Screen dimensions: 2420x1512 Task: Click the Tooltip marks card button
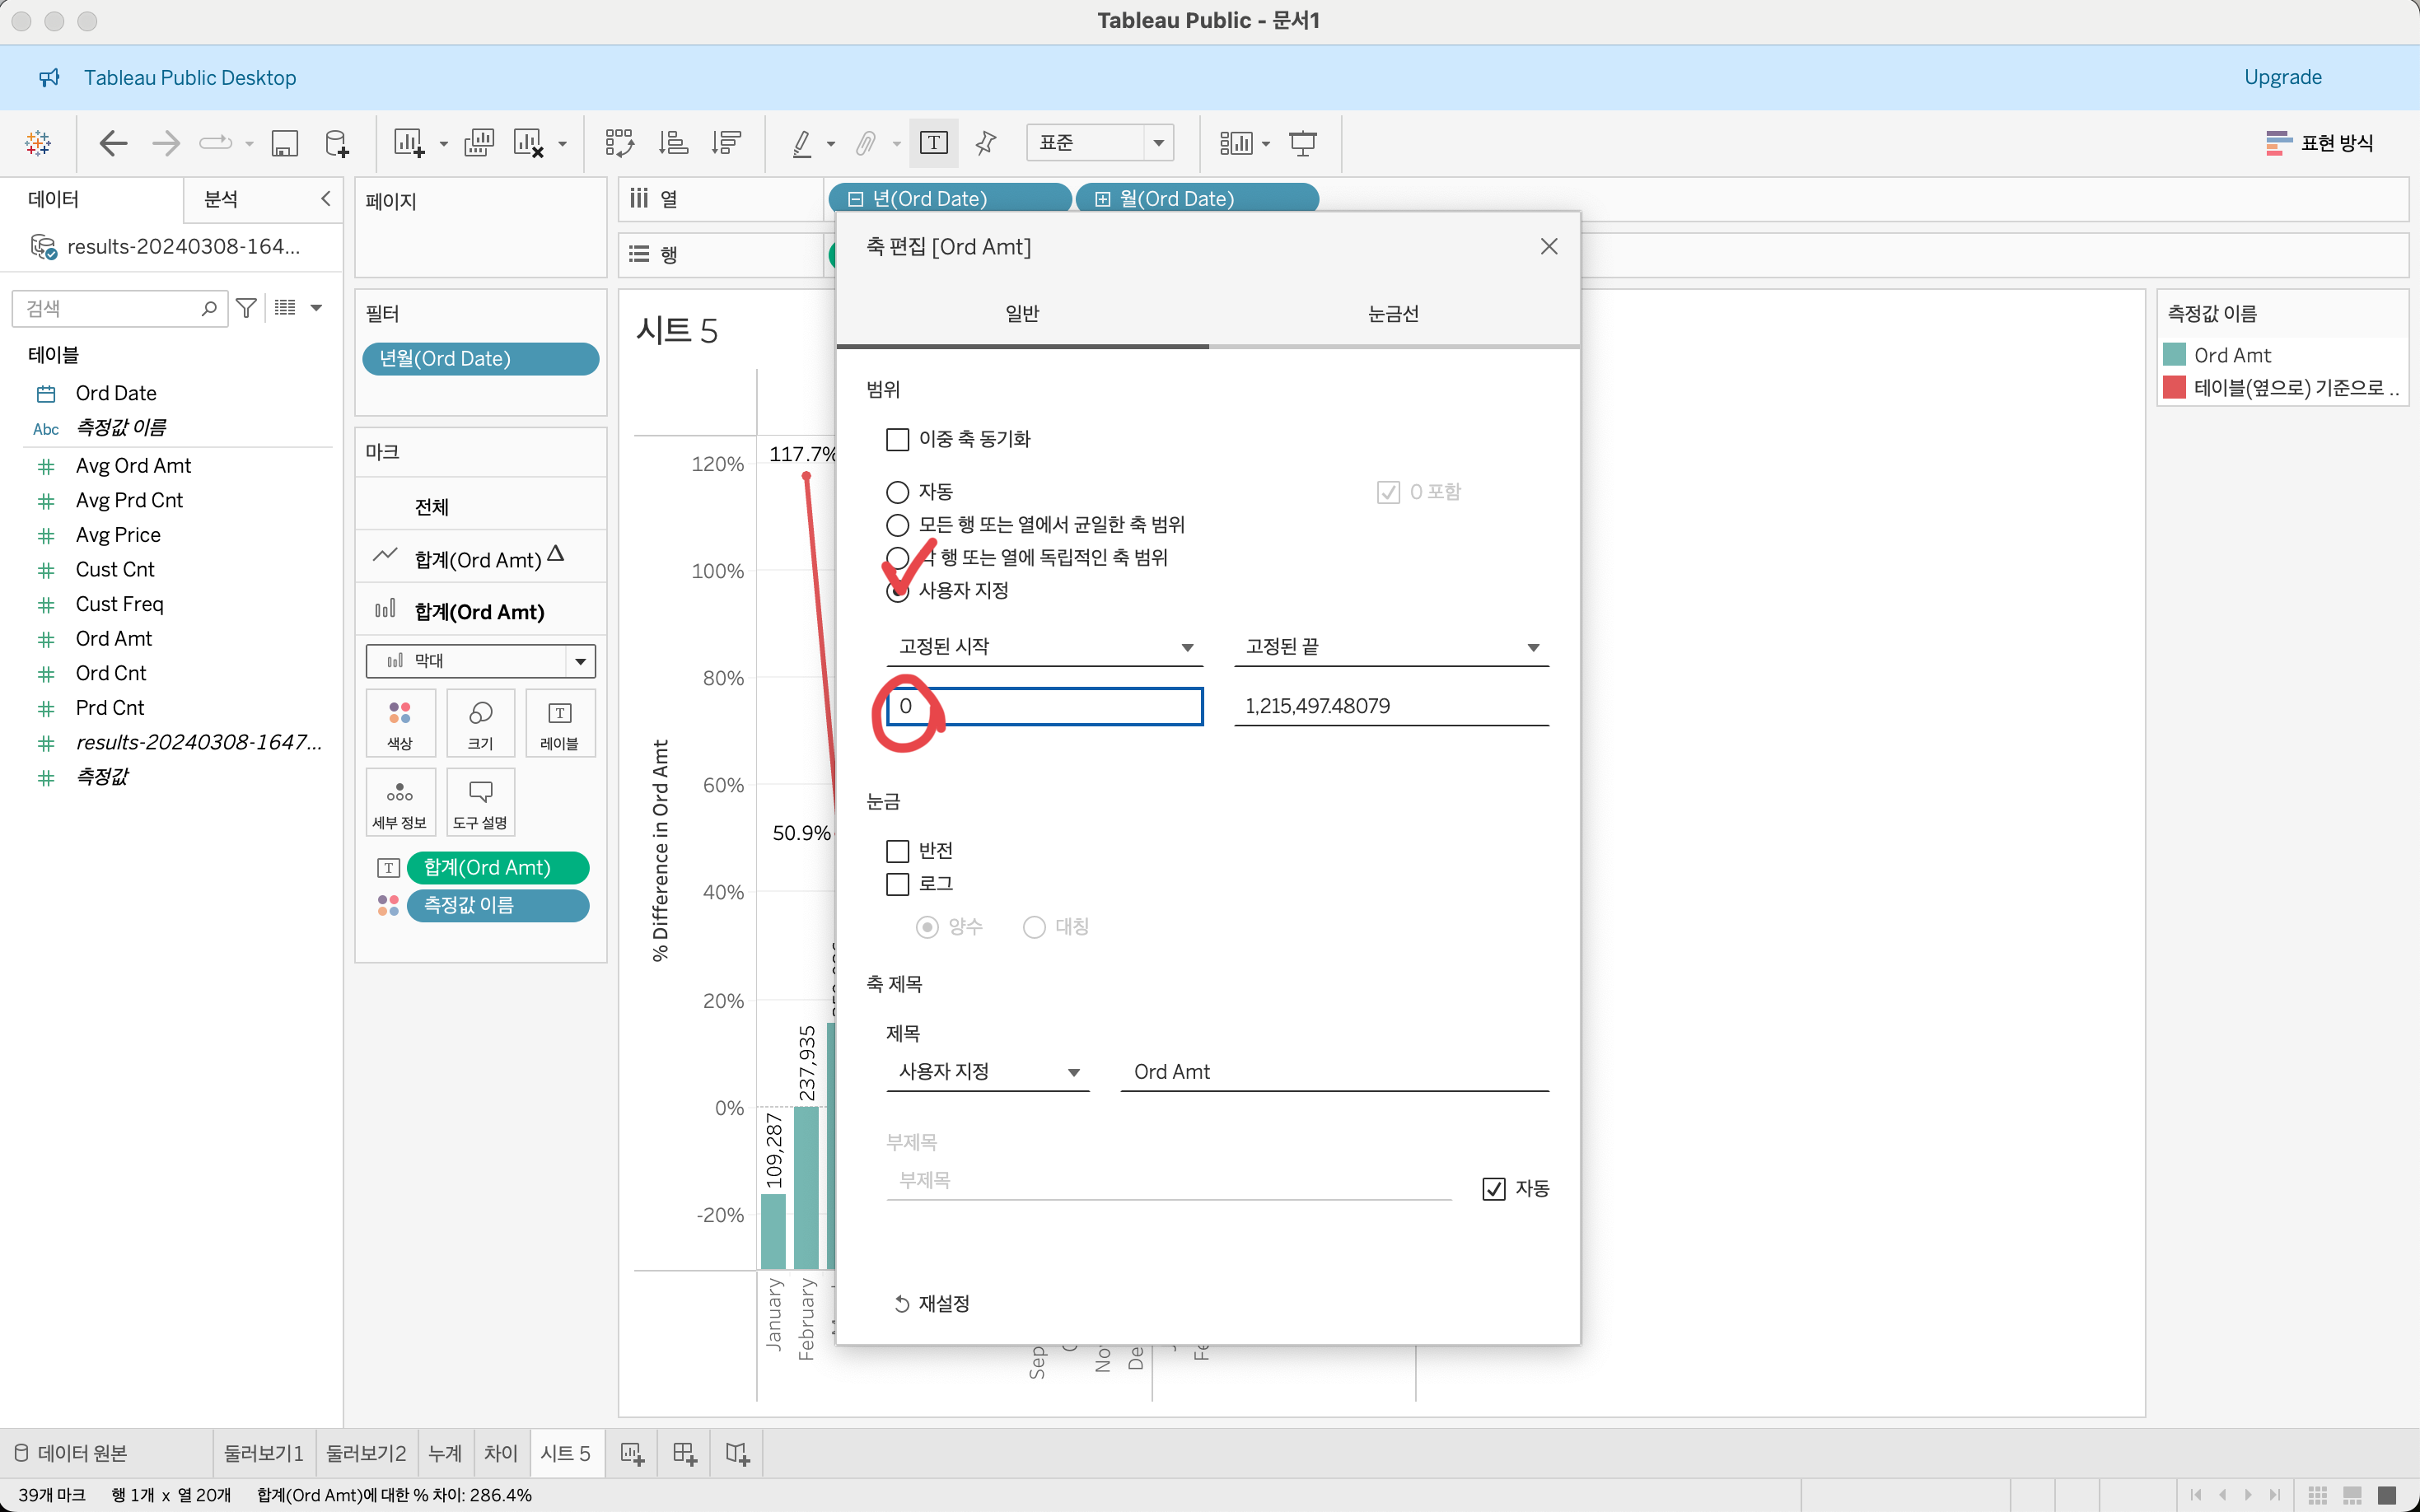pyautogui.click(x=480, y=802)
